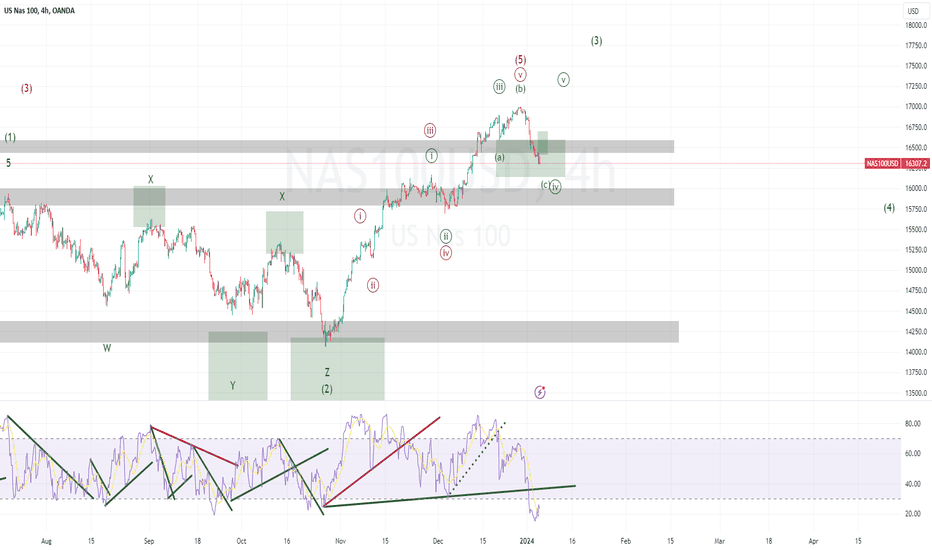Select the red circled ii label

[x=373, y=285]
